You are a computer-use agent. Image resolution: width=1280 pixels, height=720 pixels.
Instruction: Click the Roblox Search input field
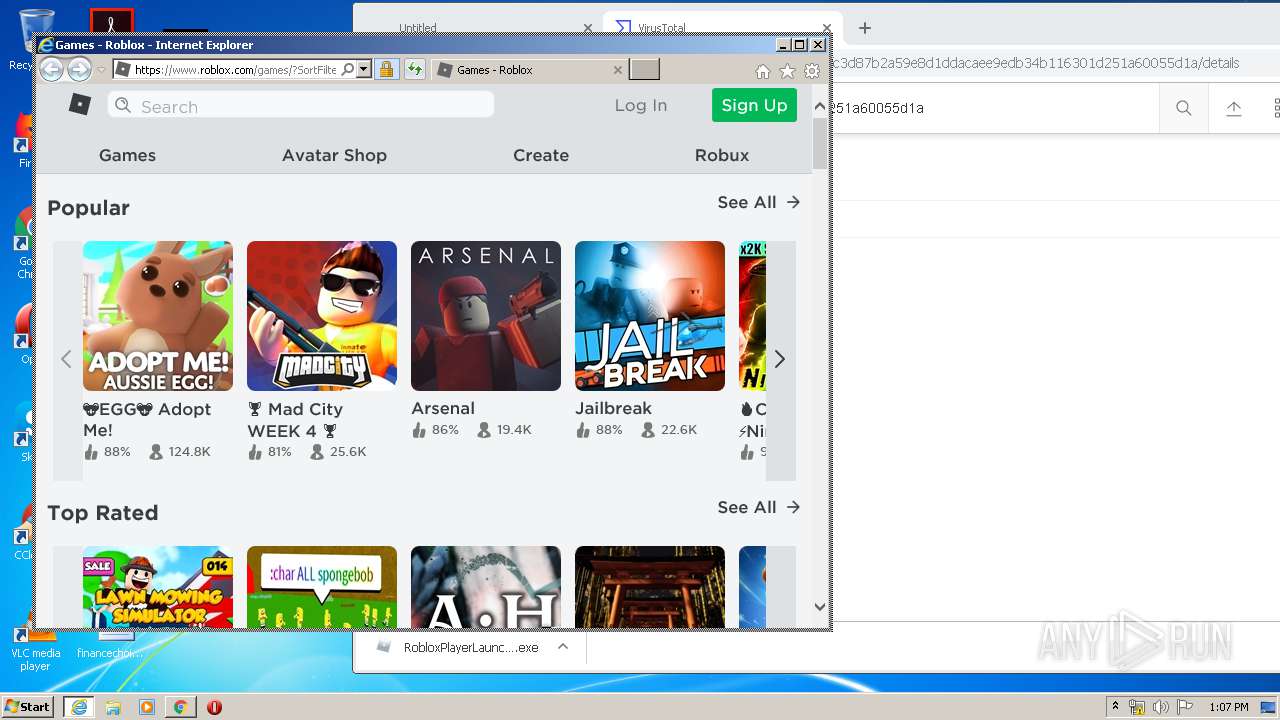[301, 105]
